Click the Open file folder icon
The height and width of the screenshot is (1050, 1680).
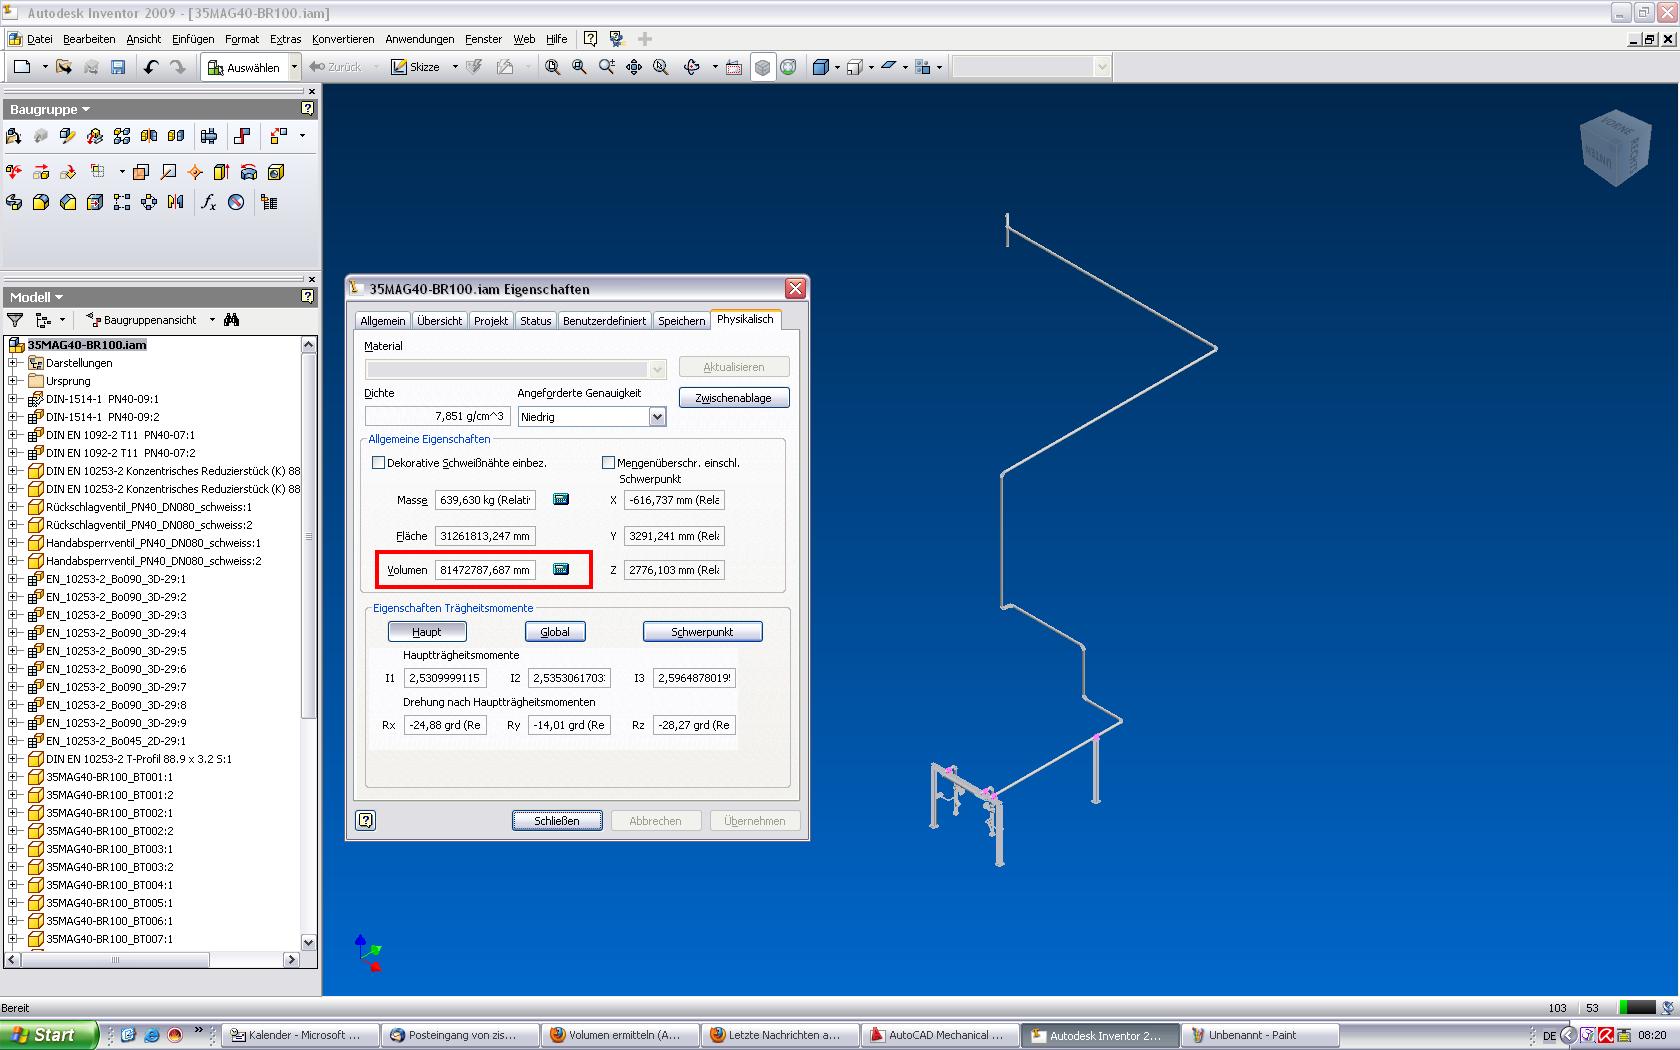[x=64, y=67]
